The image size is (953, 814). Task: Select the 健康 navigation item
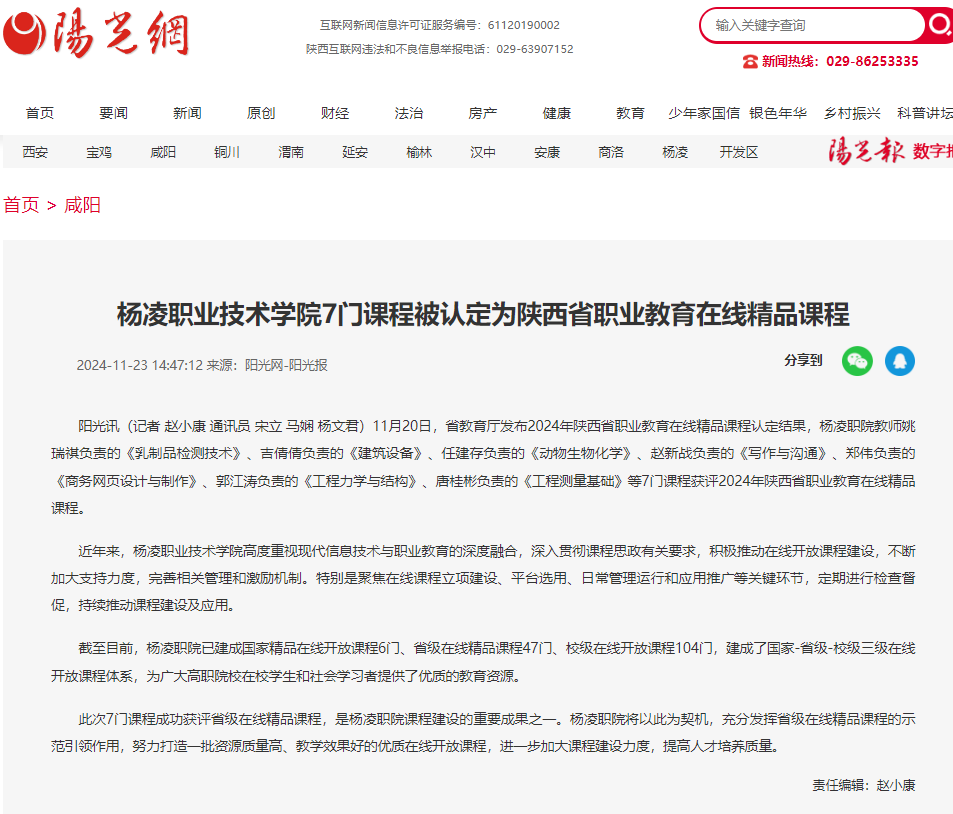point(557,113)
